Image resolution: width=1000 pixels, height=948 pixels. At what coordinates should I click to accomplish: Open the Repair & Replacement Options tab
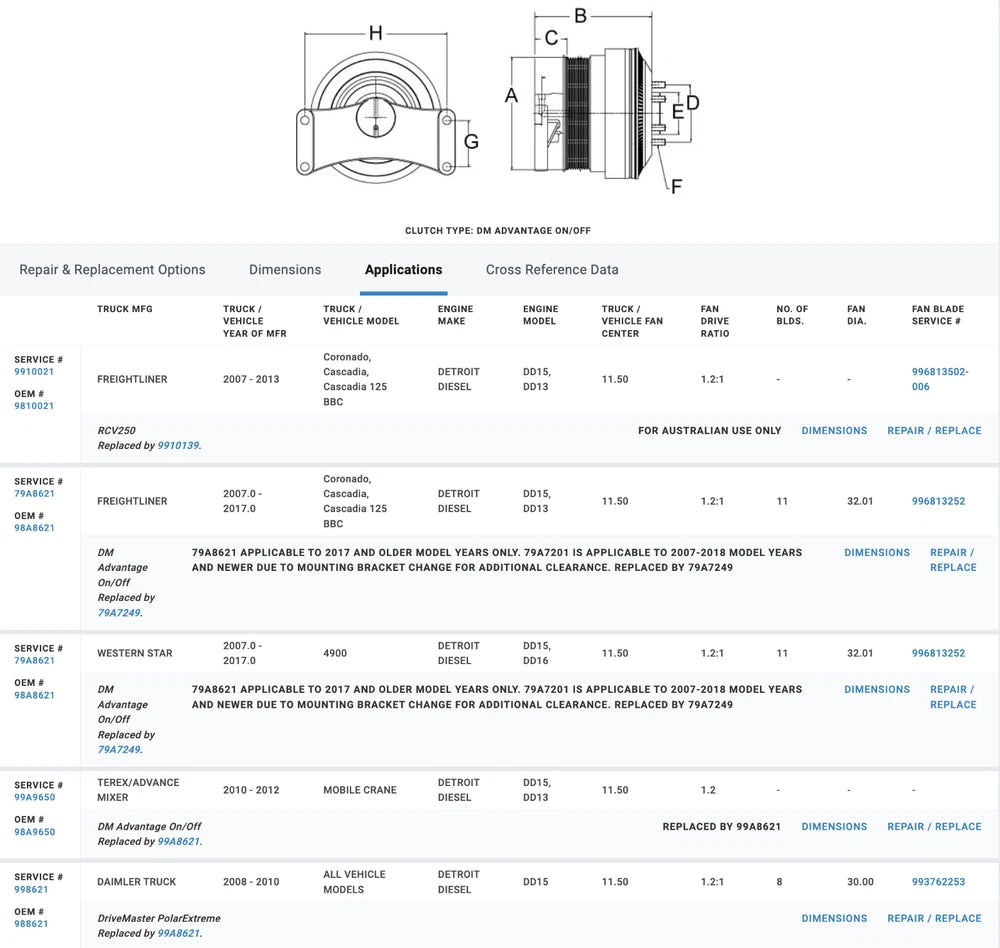[112, 270]
